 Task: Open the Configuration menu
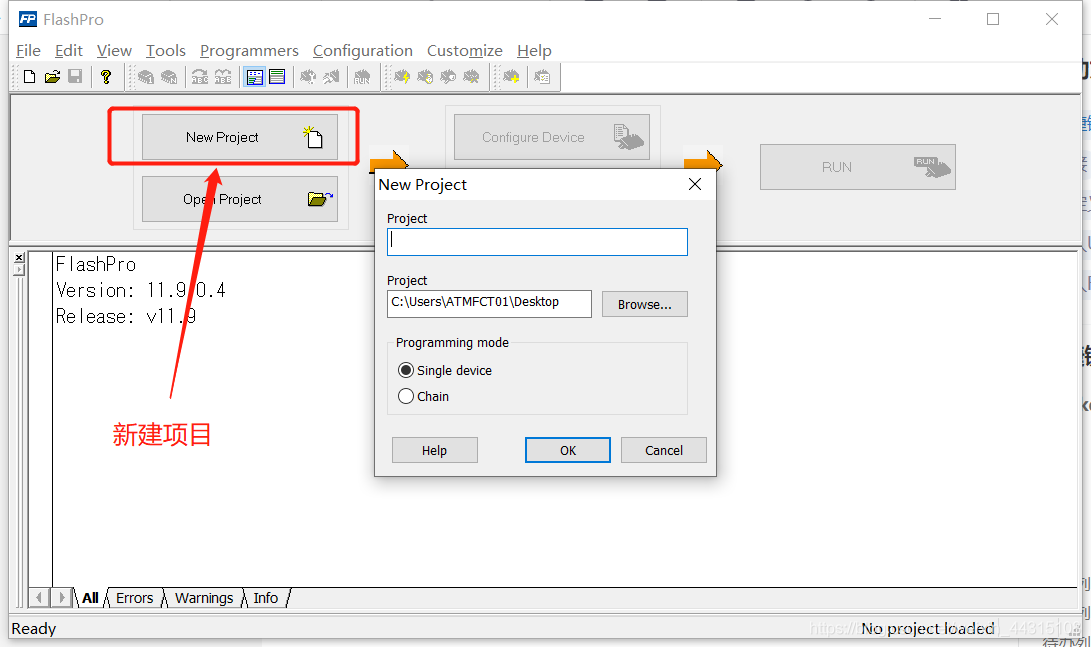tap(363, 51)
